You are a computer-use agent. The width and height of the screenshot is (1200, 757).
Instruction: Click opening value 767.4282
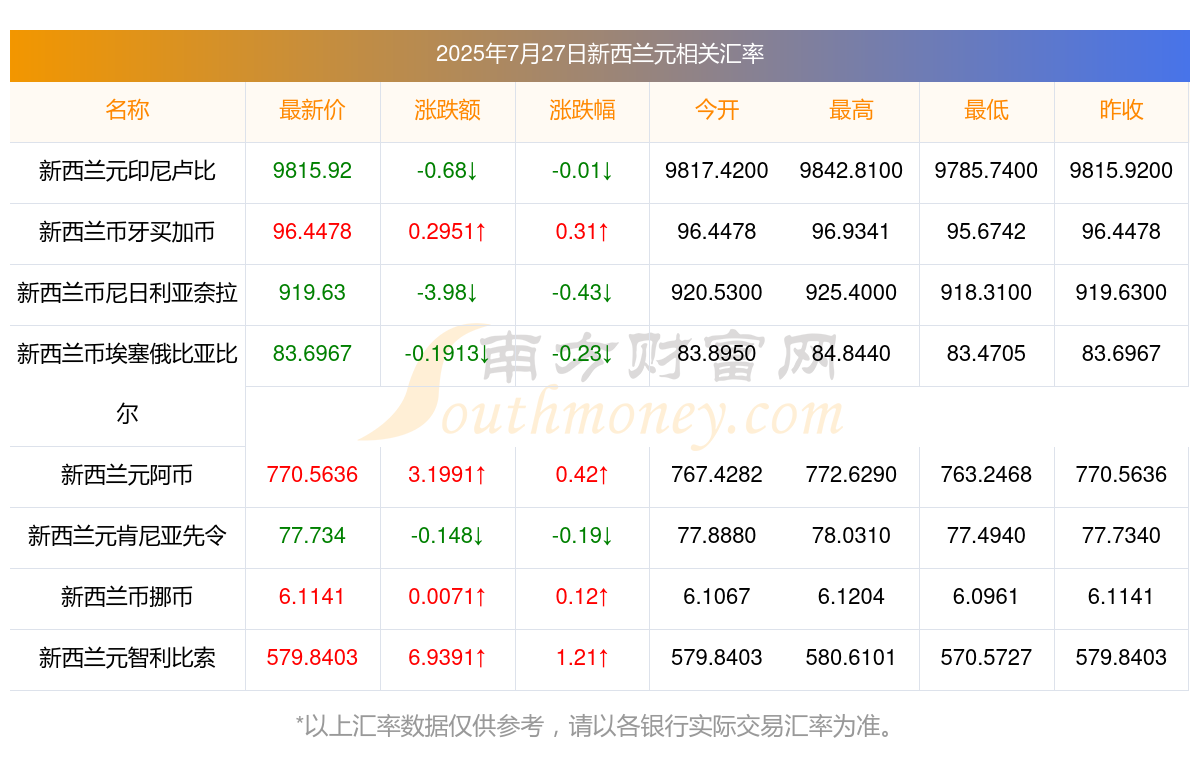717,475
